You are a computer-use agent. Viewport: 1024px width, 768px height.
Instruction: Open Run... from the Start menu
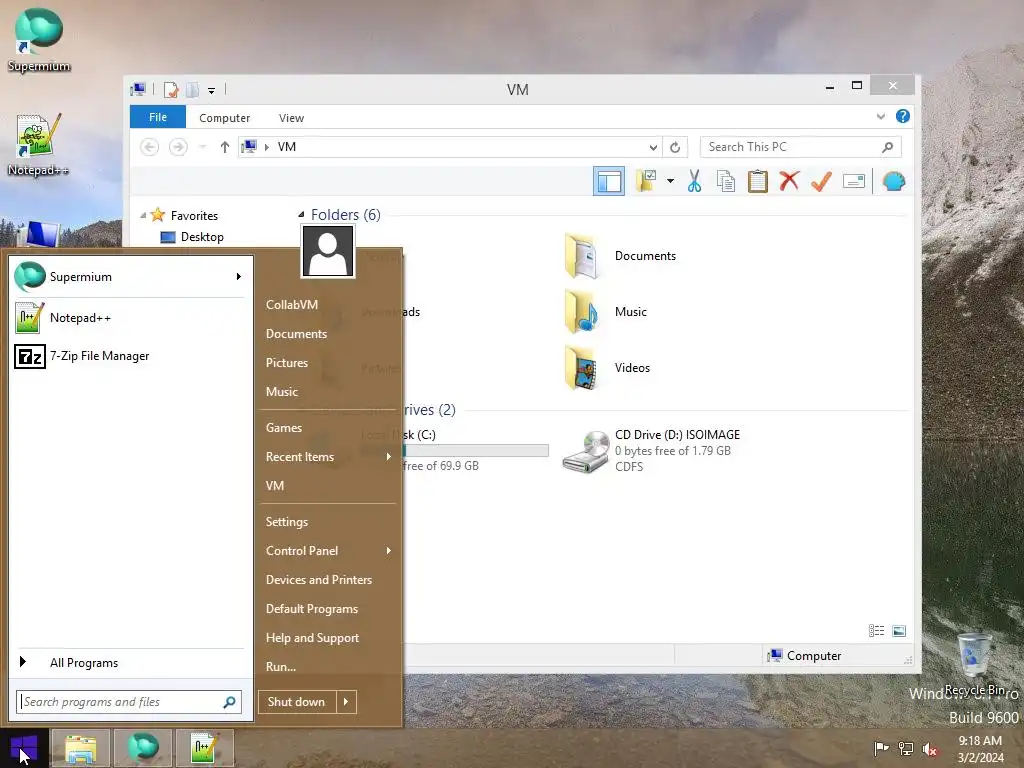click(x=281, y=667)
